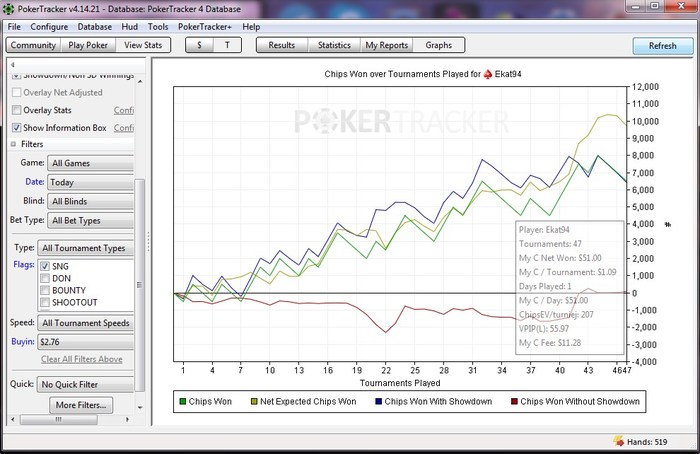Open the All Tournament Speeds dropdown
Image resolution: width=700 pixels, height=454 pixels.
click(86, 323)
